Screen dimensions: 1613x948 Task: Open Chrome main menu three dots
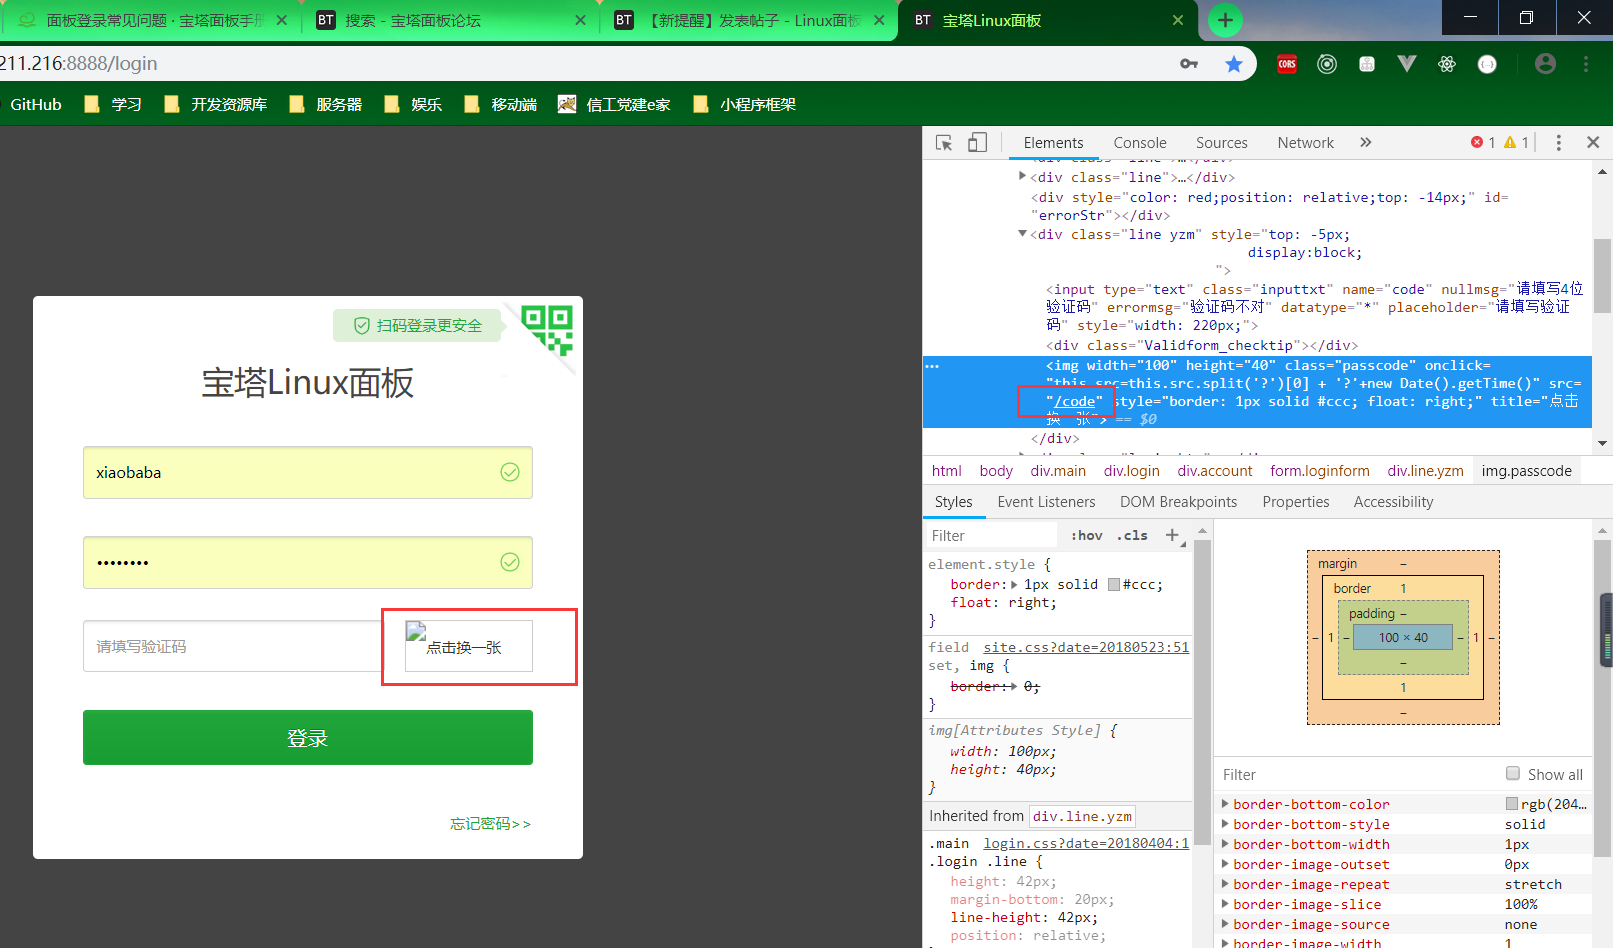tap(1586, 64)
